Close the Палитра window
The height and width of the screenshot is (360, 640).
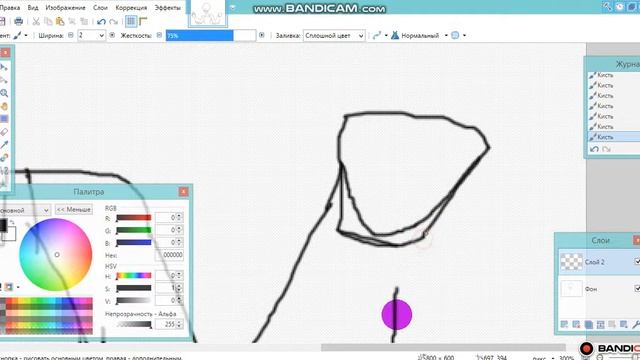tap(183, 191)
